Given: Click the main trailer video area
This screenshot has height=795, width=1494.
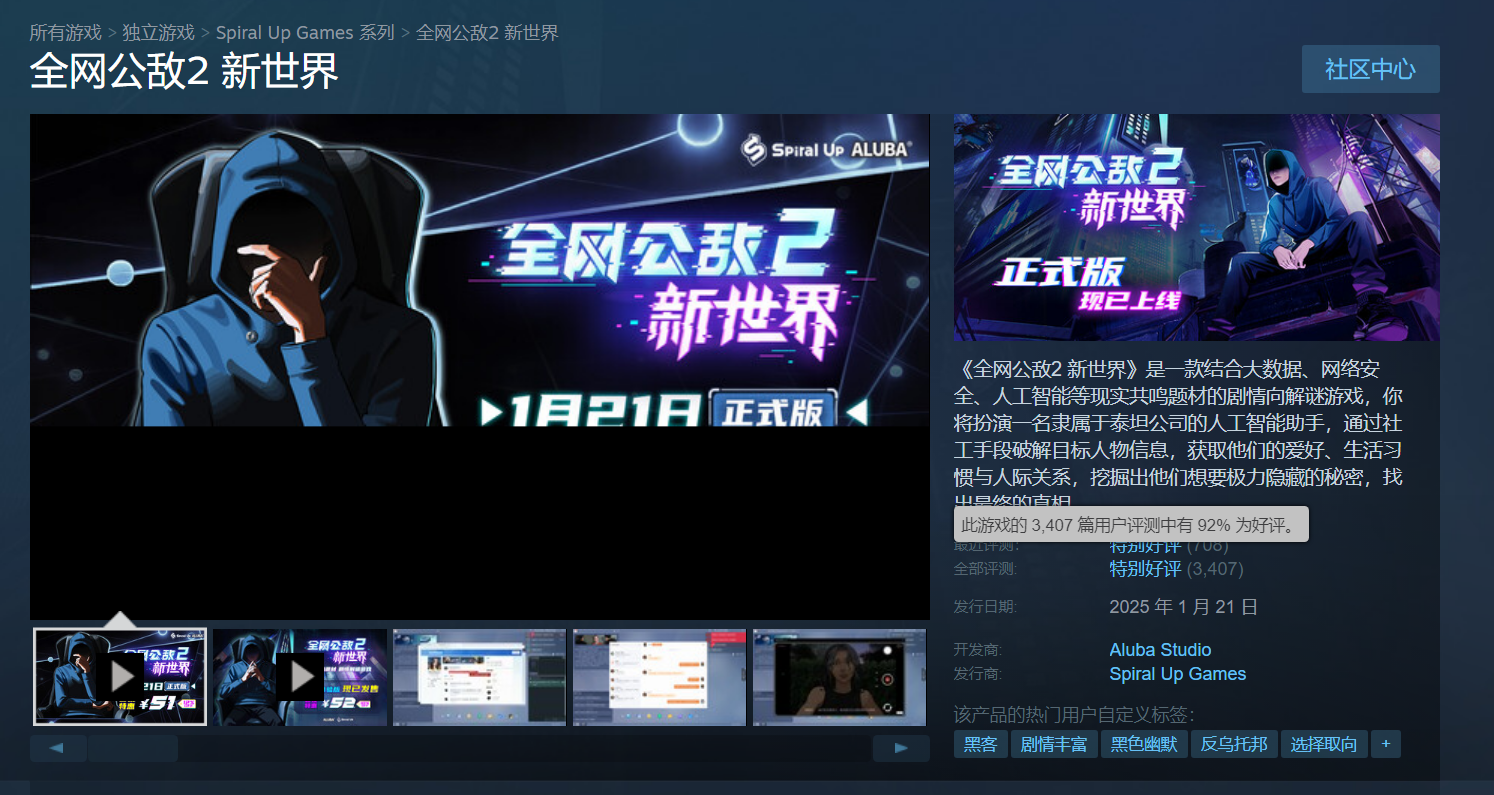Looking at the screenshot, I should pyautogui.click(x=480, y=366).
